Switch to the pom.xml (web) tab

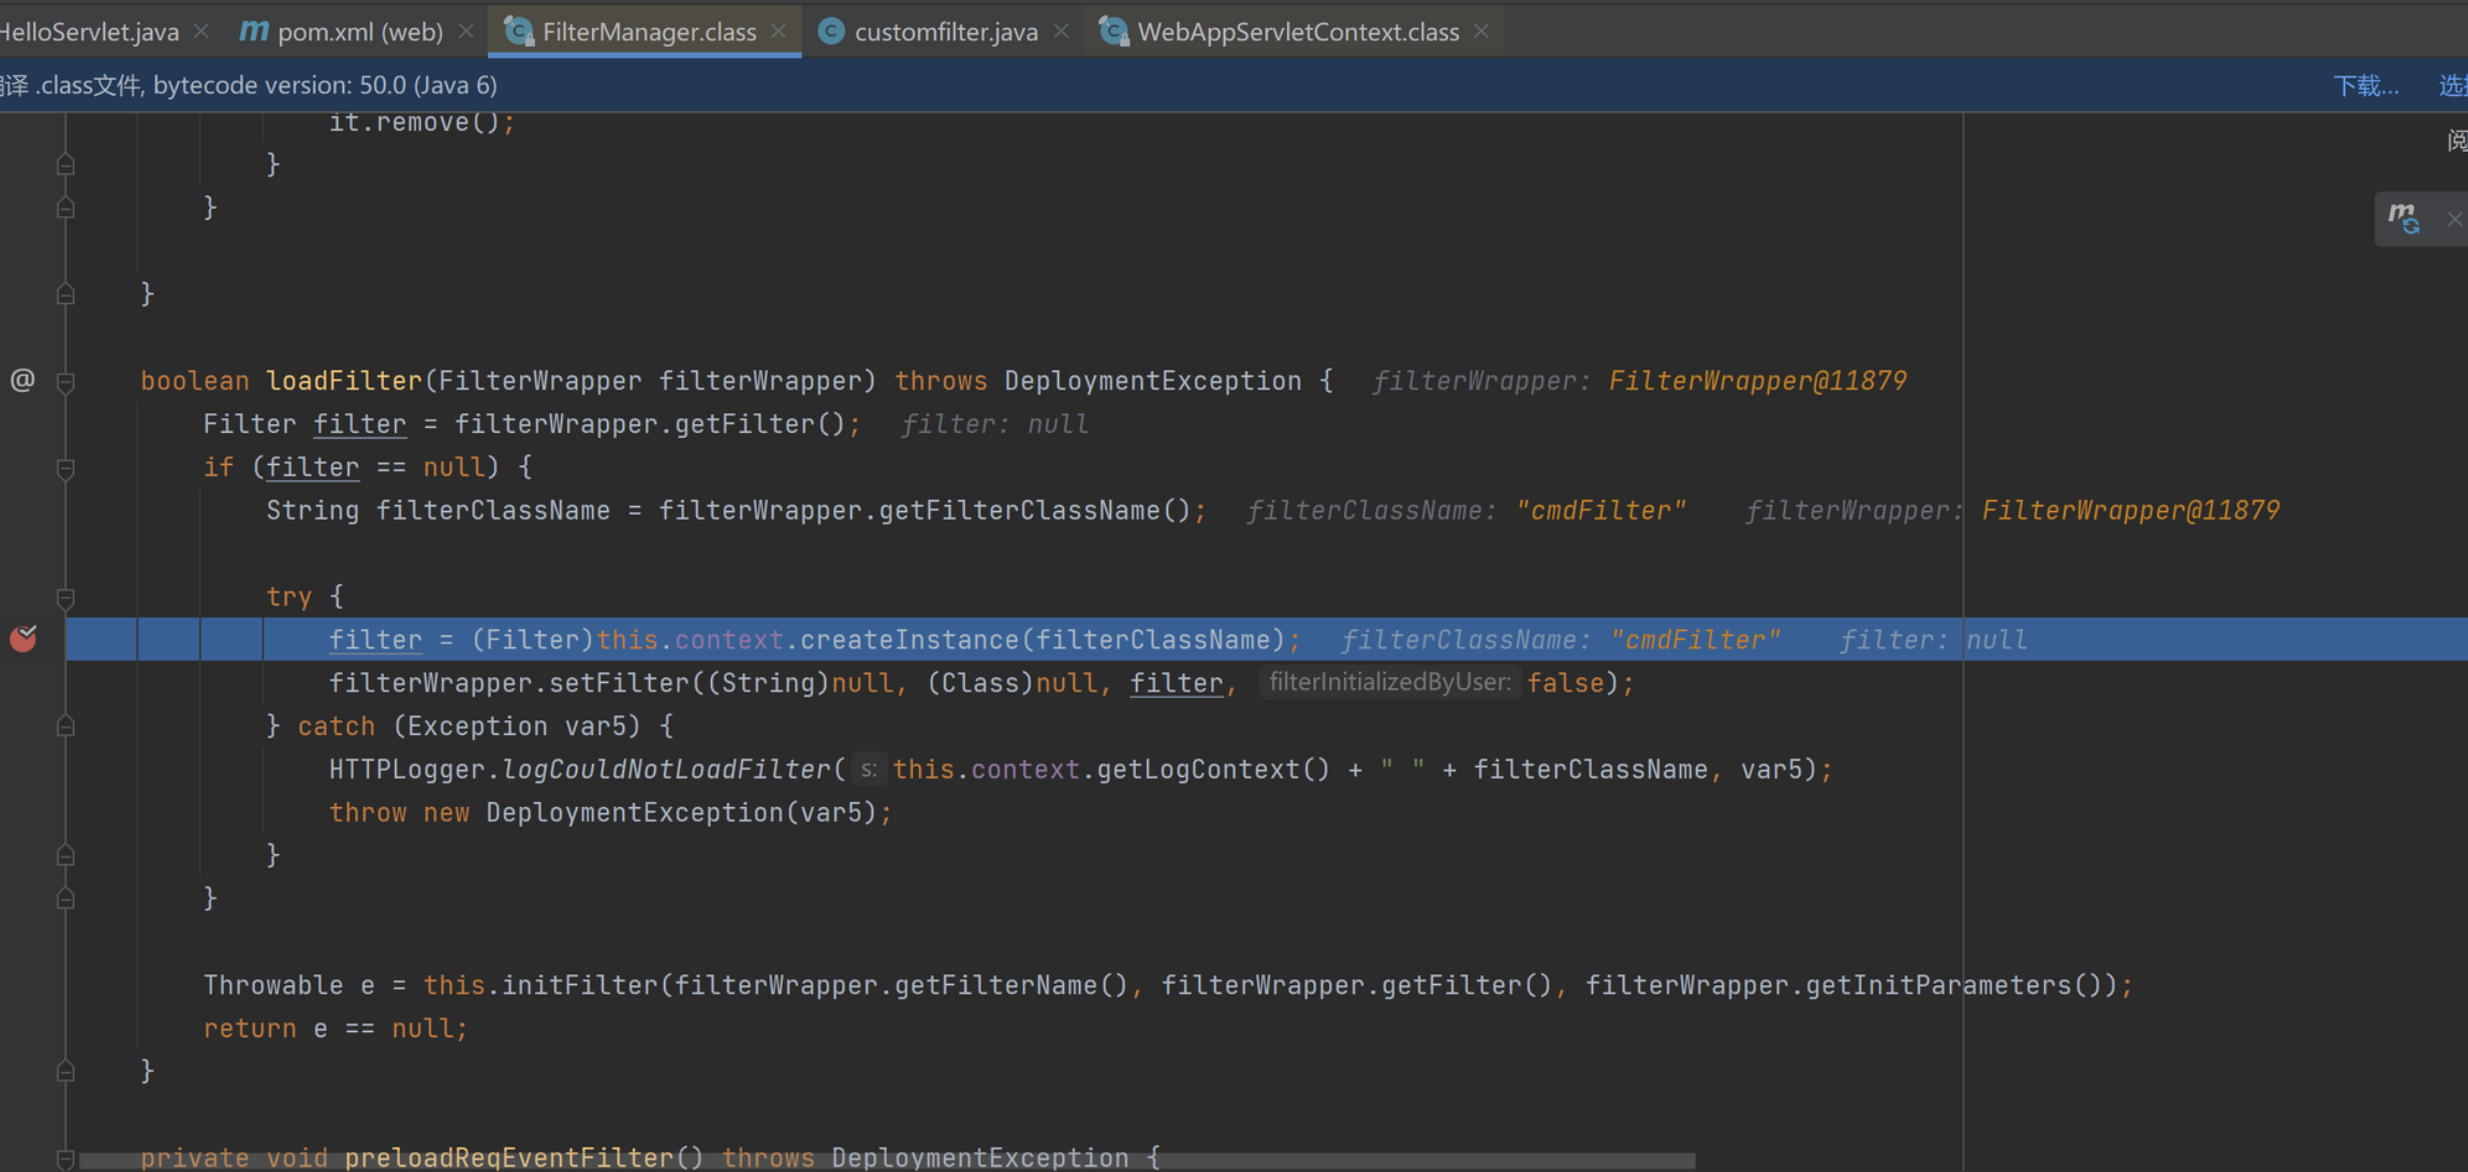359,32
